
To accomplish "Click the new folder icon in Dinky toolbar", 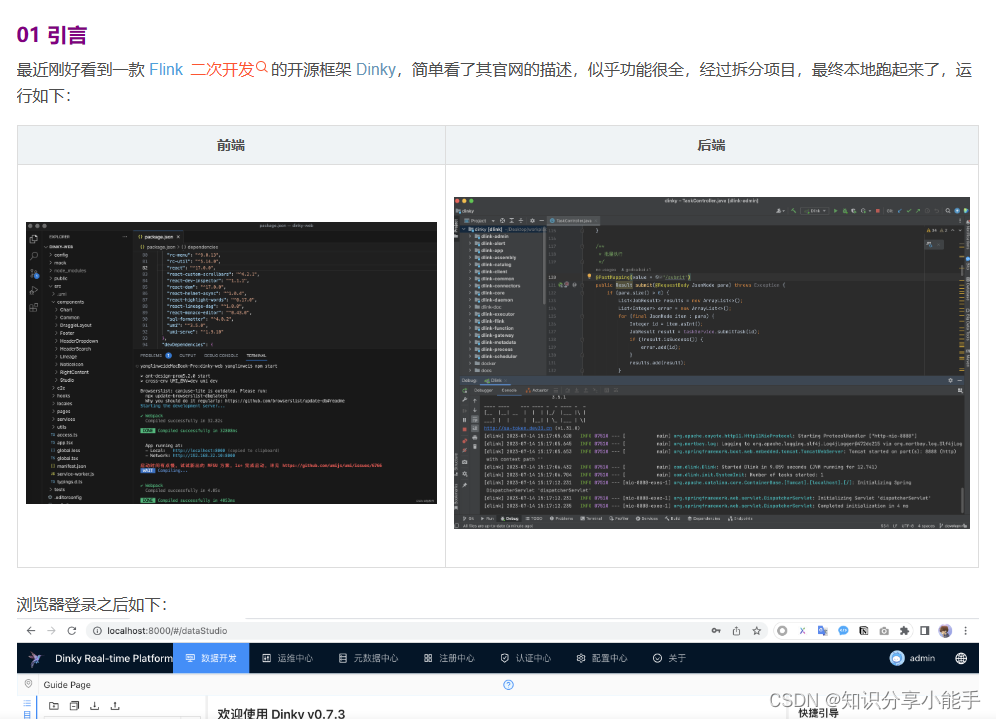I will tap(54, 706).
